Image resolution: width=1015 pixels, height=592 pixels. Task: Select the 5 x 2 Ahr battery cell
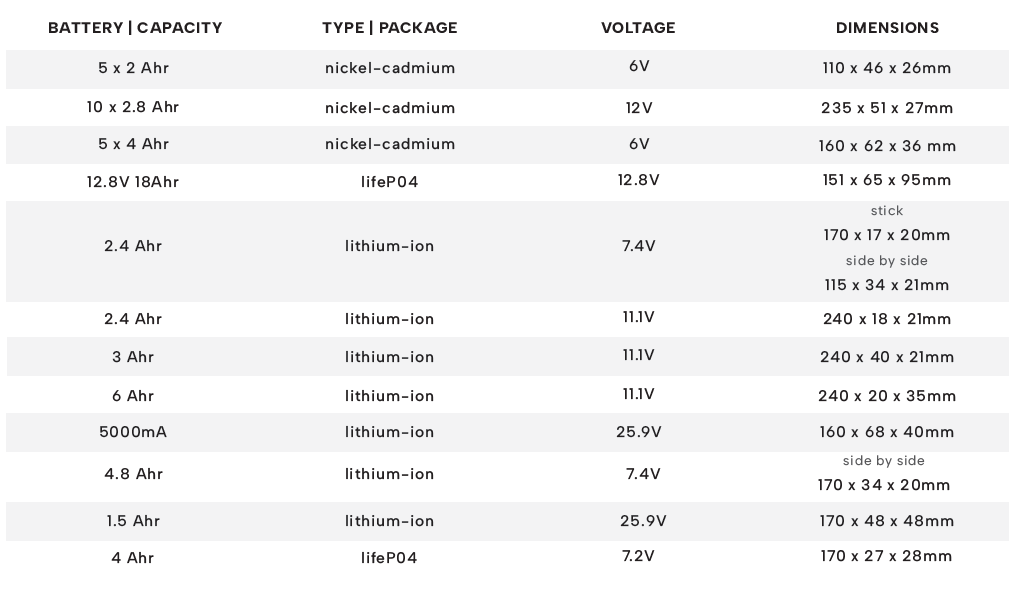(x=133, y=68)
